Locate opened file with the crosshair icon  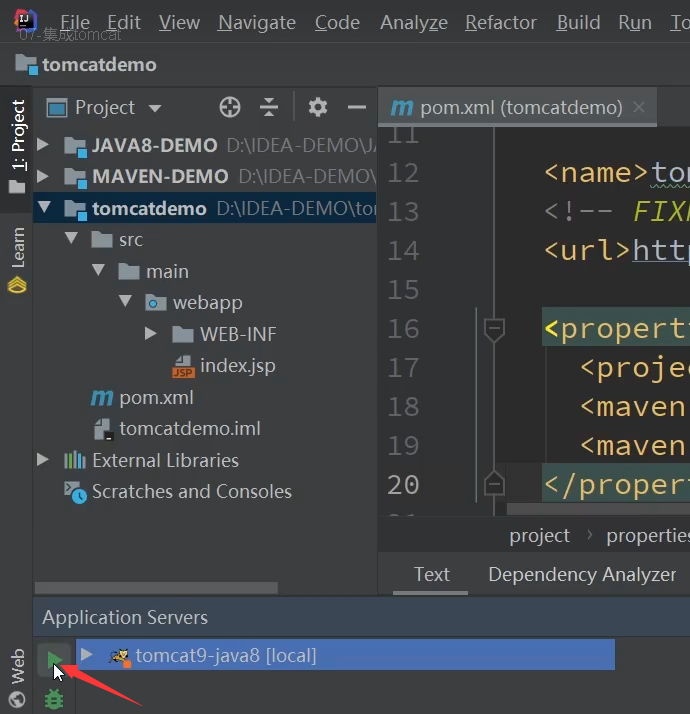point(230,108)
